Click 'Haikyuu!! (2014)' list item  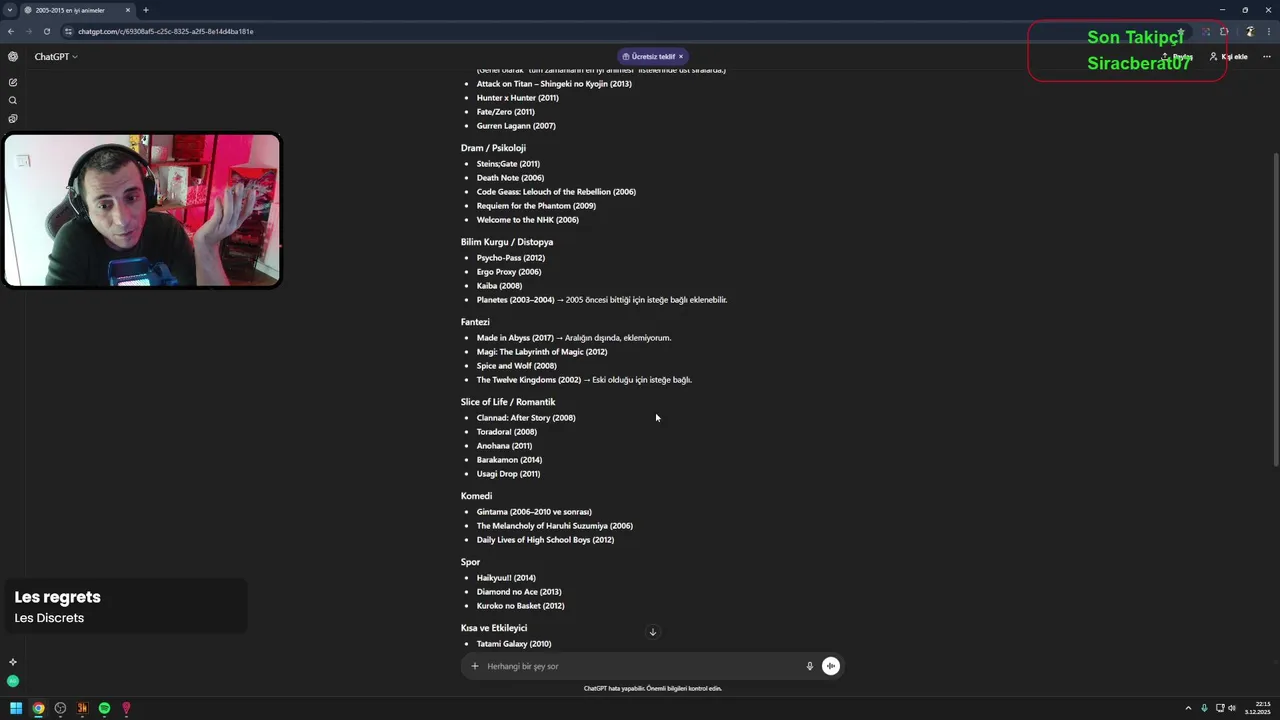pos(506,578)
